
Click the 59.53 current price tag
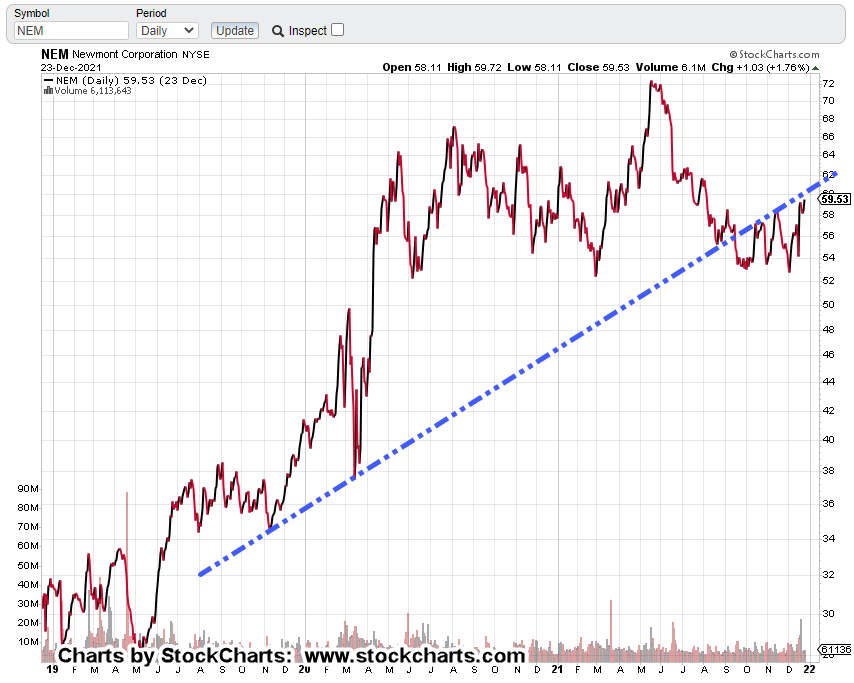click(835, 199)
